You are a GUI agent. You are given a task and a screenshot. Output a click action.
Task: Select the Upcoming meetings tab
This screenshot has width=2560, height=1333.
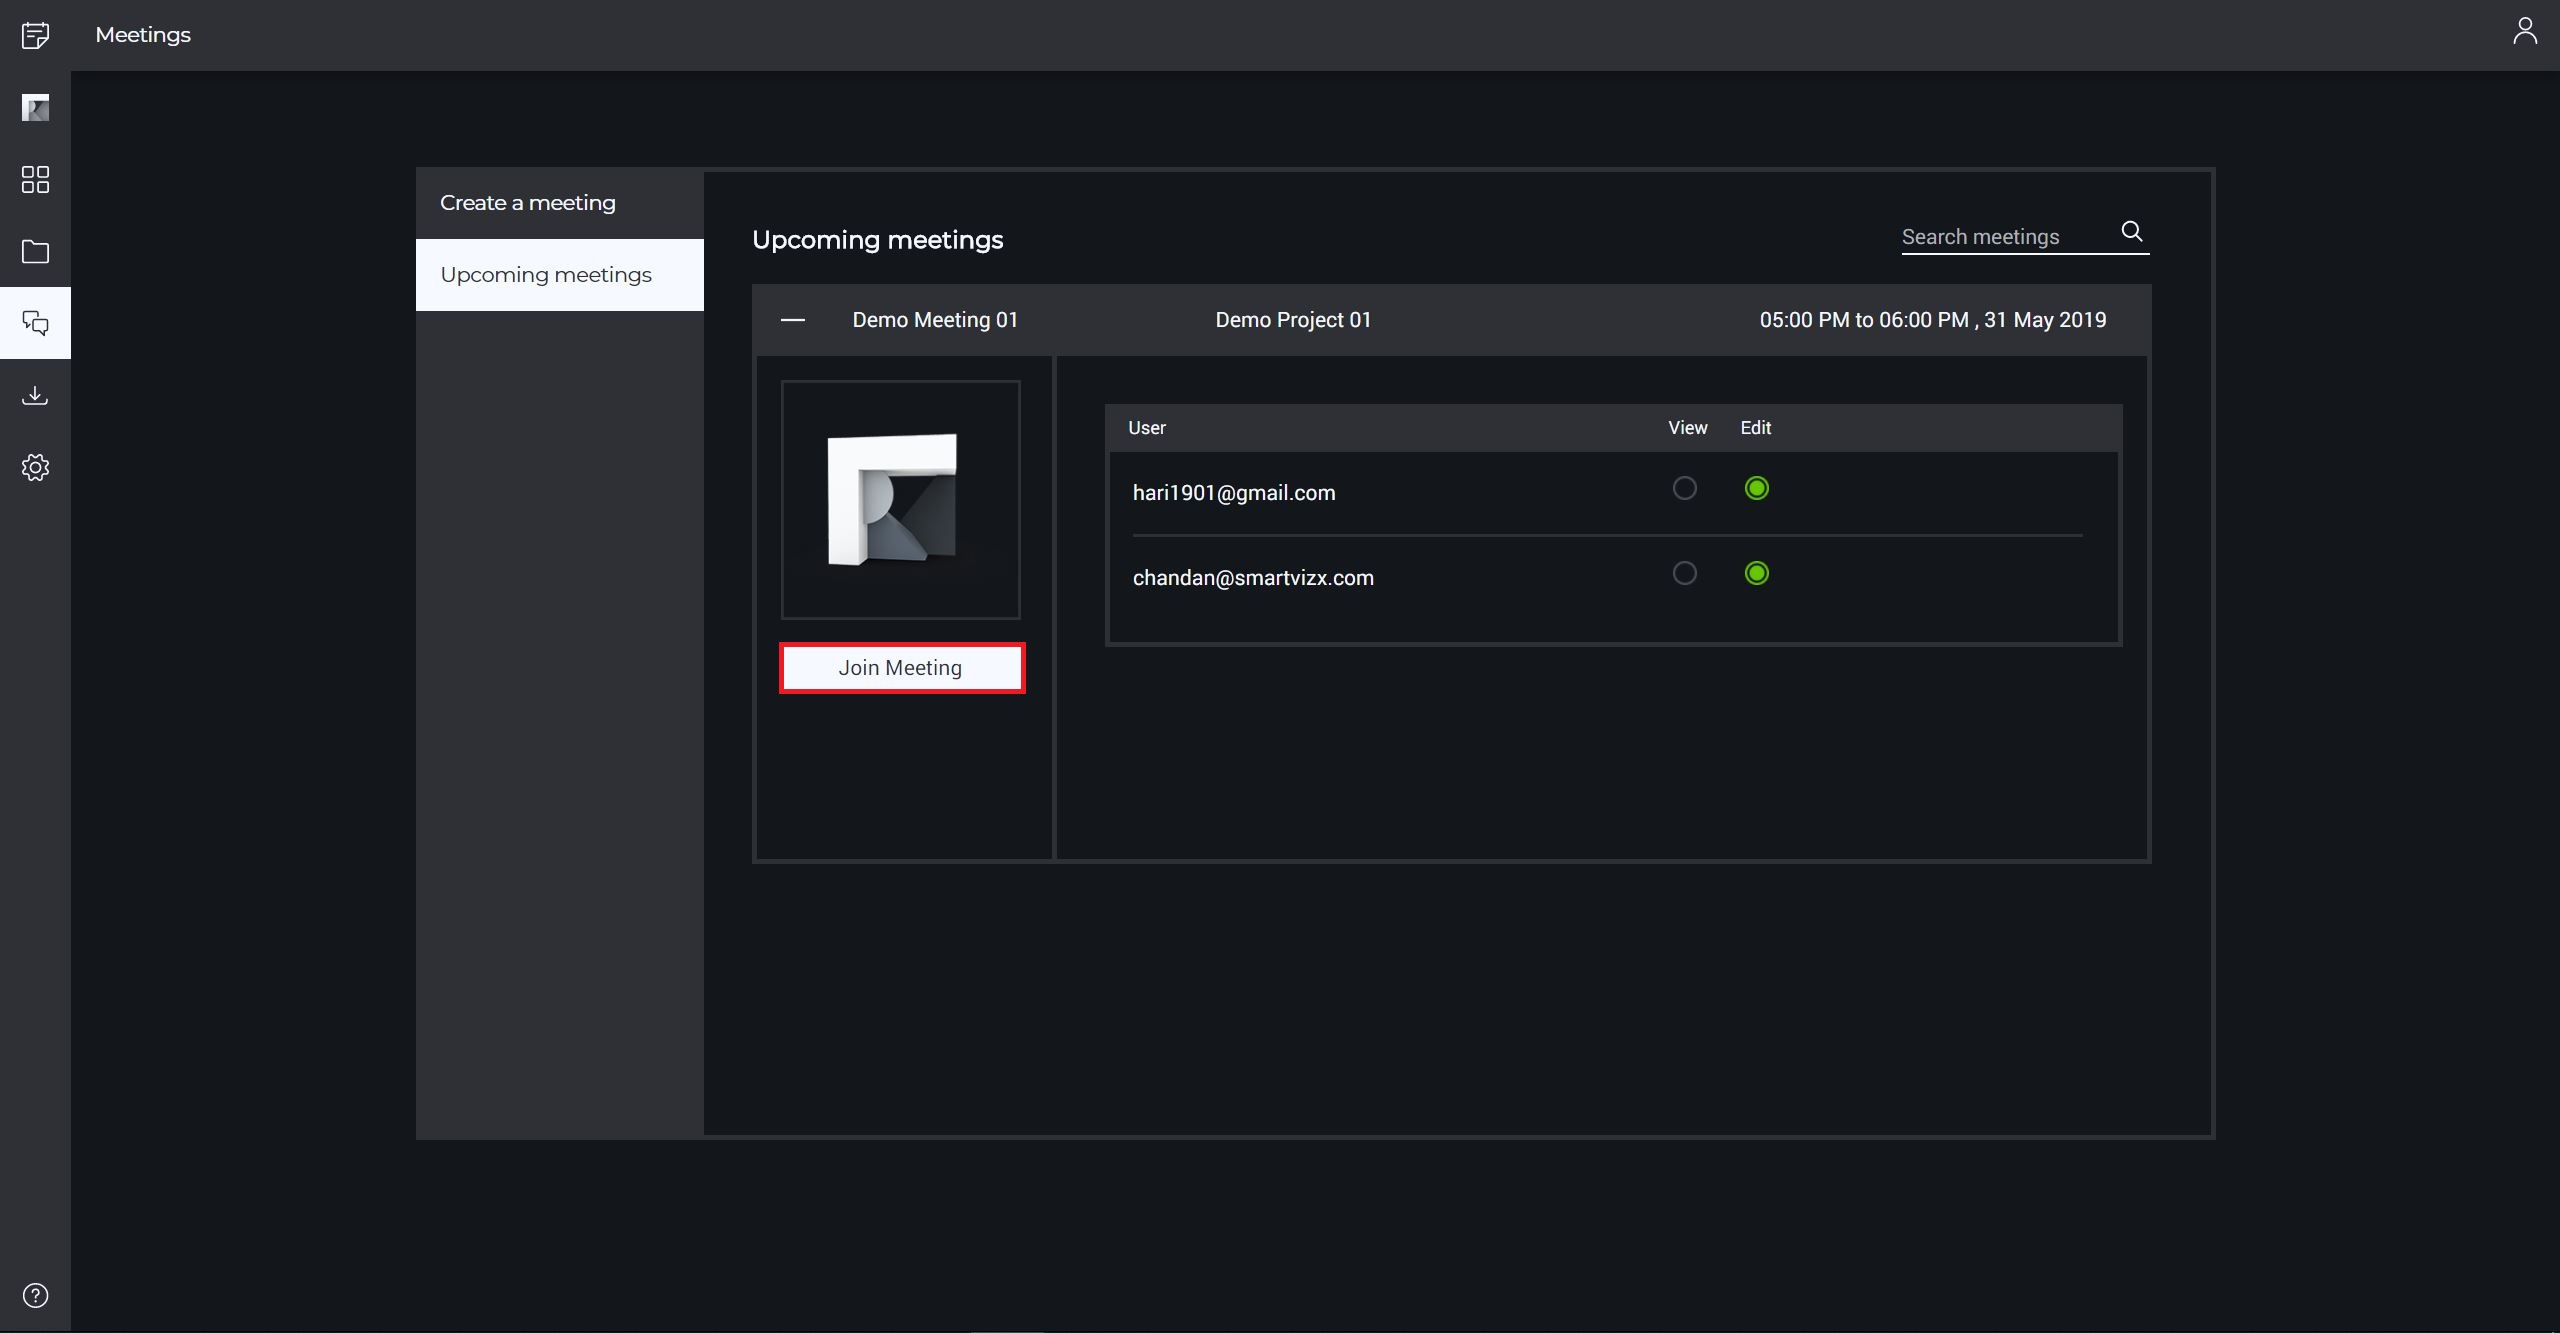coord(546,275)
